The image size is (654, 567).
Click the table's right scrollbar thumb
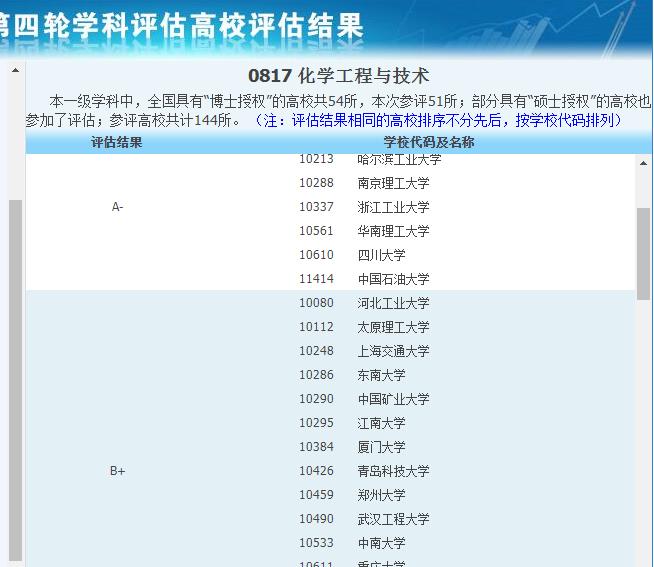[x=643, y=254]
